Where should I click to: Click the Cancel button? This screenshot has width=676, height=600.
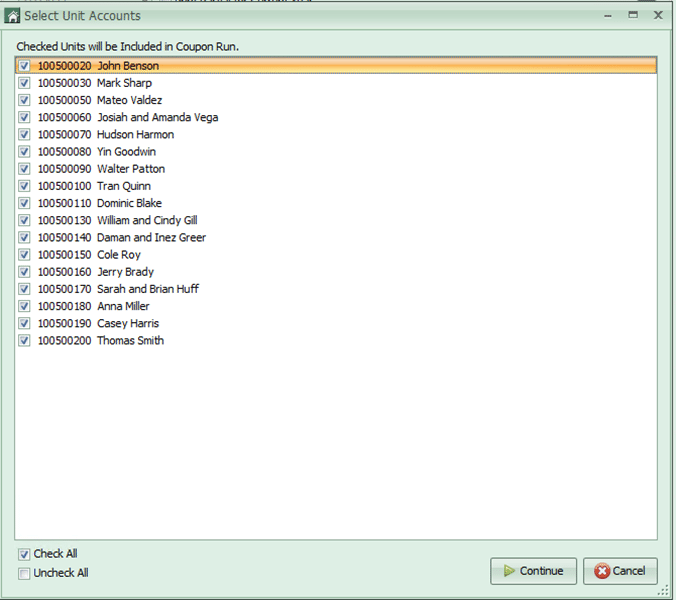click(x=620, y=571)
